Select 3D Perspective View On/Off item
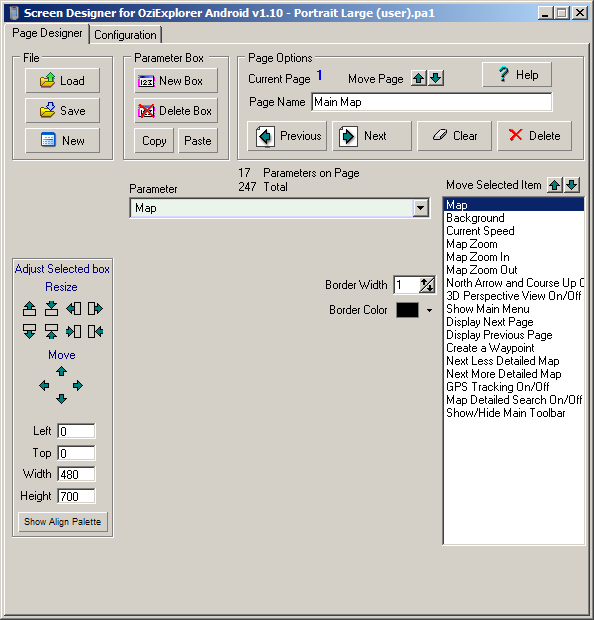This screenshot has height=620, width=594. pos(514,296)
